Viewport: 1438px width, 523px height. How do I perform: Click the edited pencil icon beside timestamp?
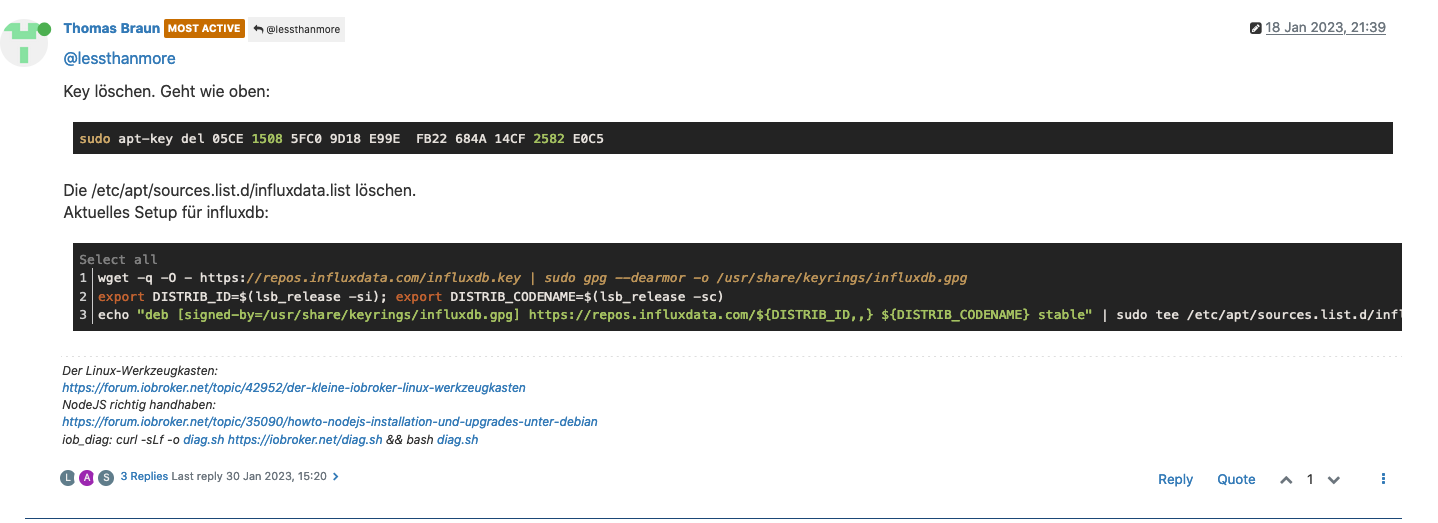click(x=1256, y=28)
